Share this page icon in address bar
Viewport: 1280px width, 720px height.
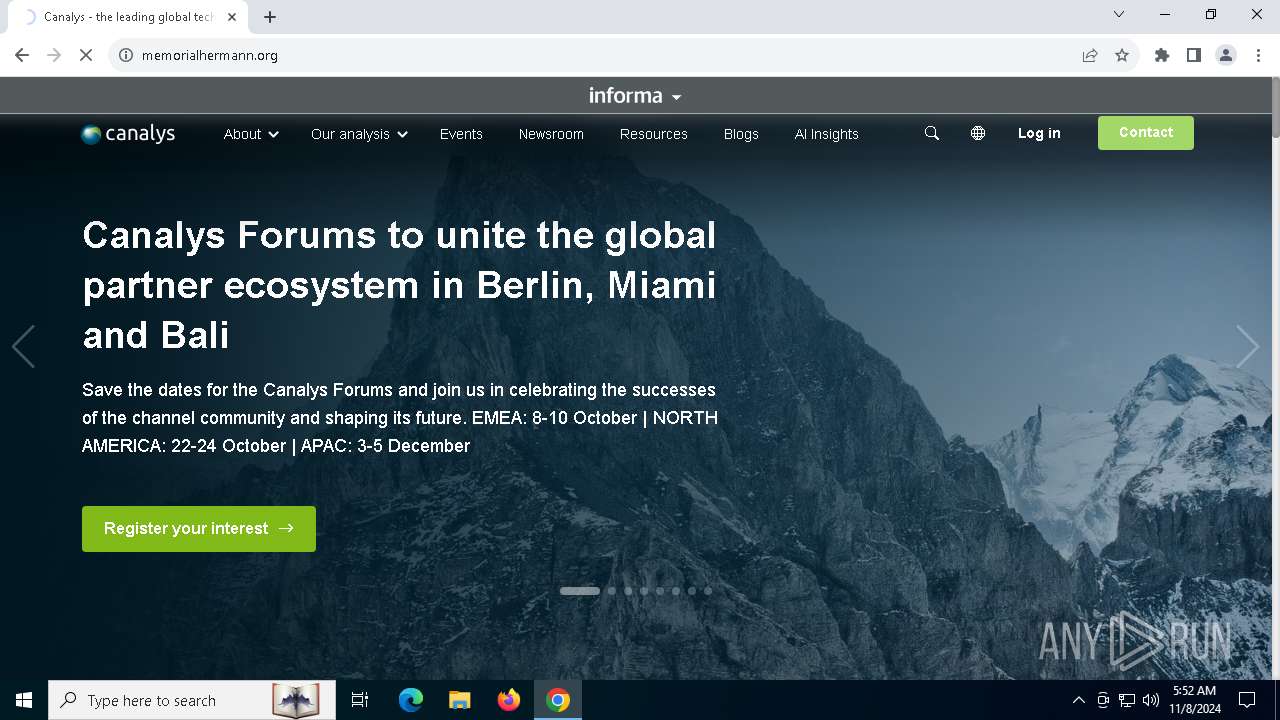pos(1090,55)
